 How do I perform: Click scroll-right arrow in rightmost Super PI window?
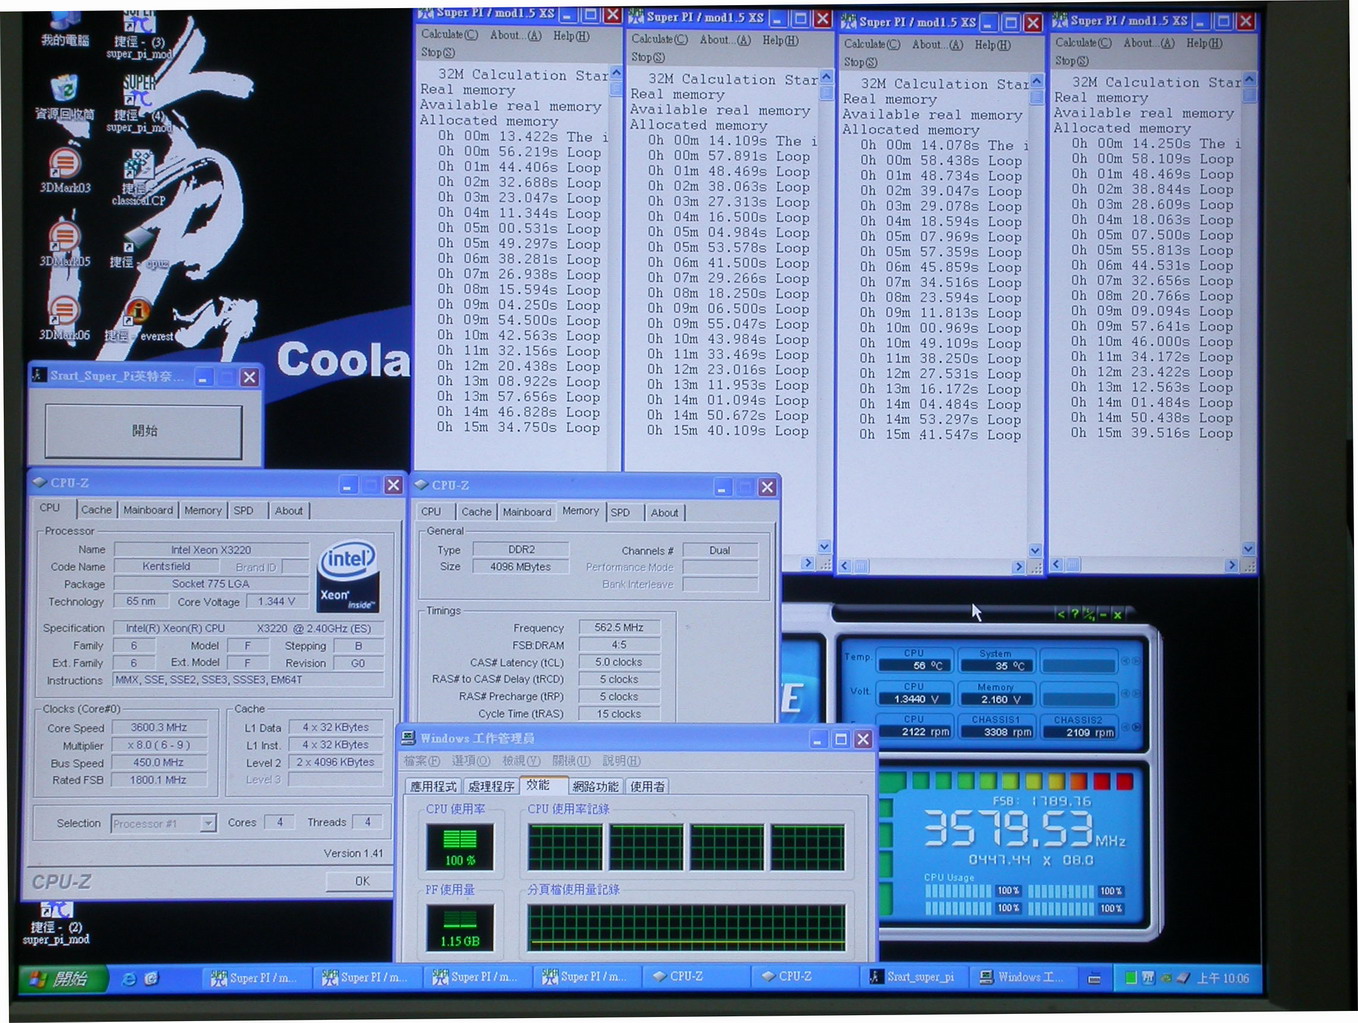point(1231,565)
